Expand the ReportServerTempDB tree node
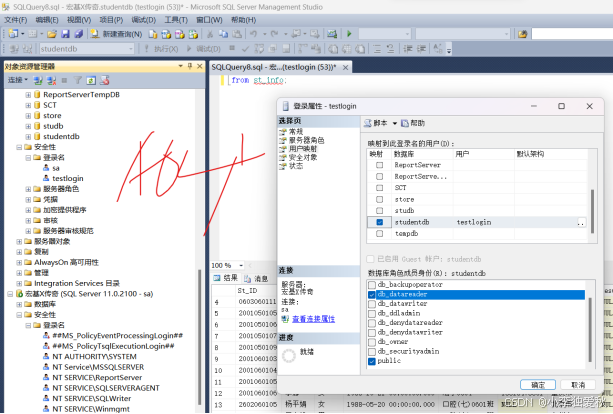Image resolution: width=613 pixels, height=414 pixels. pyautogui.click(x=28, y=95)
